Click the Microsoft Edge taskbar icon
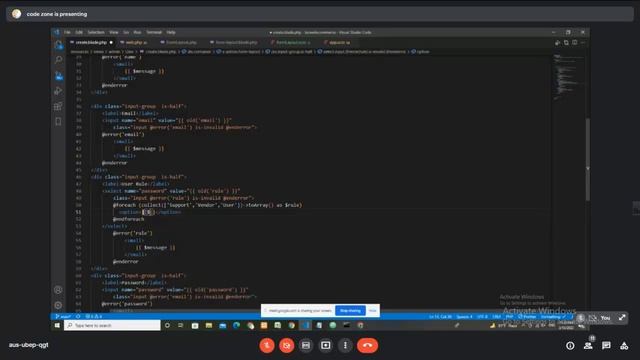This screenshot has width=640, height=360. tap(236, 325)
